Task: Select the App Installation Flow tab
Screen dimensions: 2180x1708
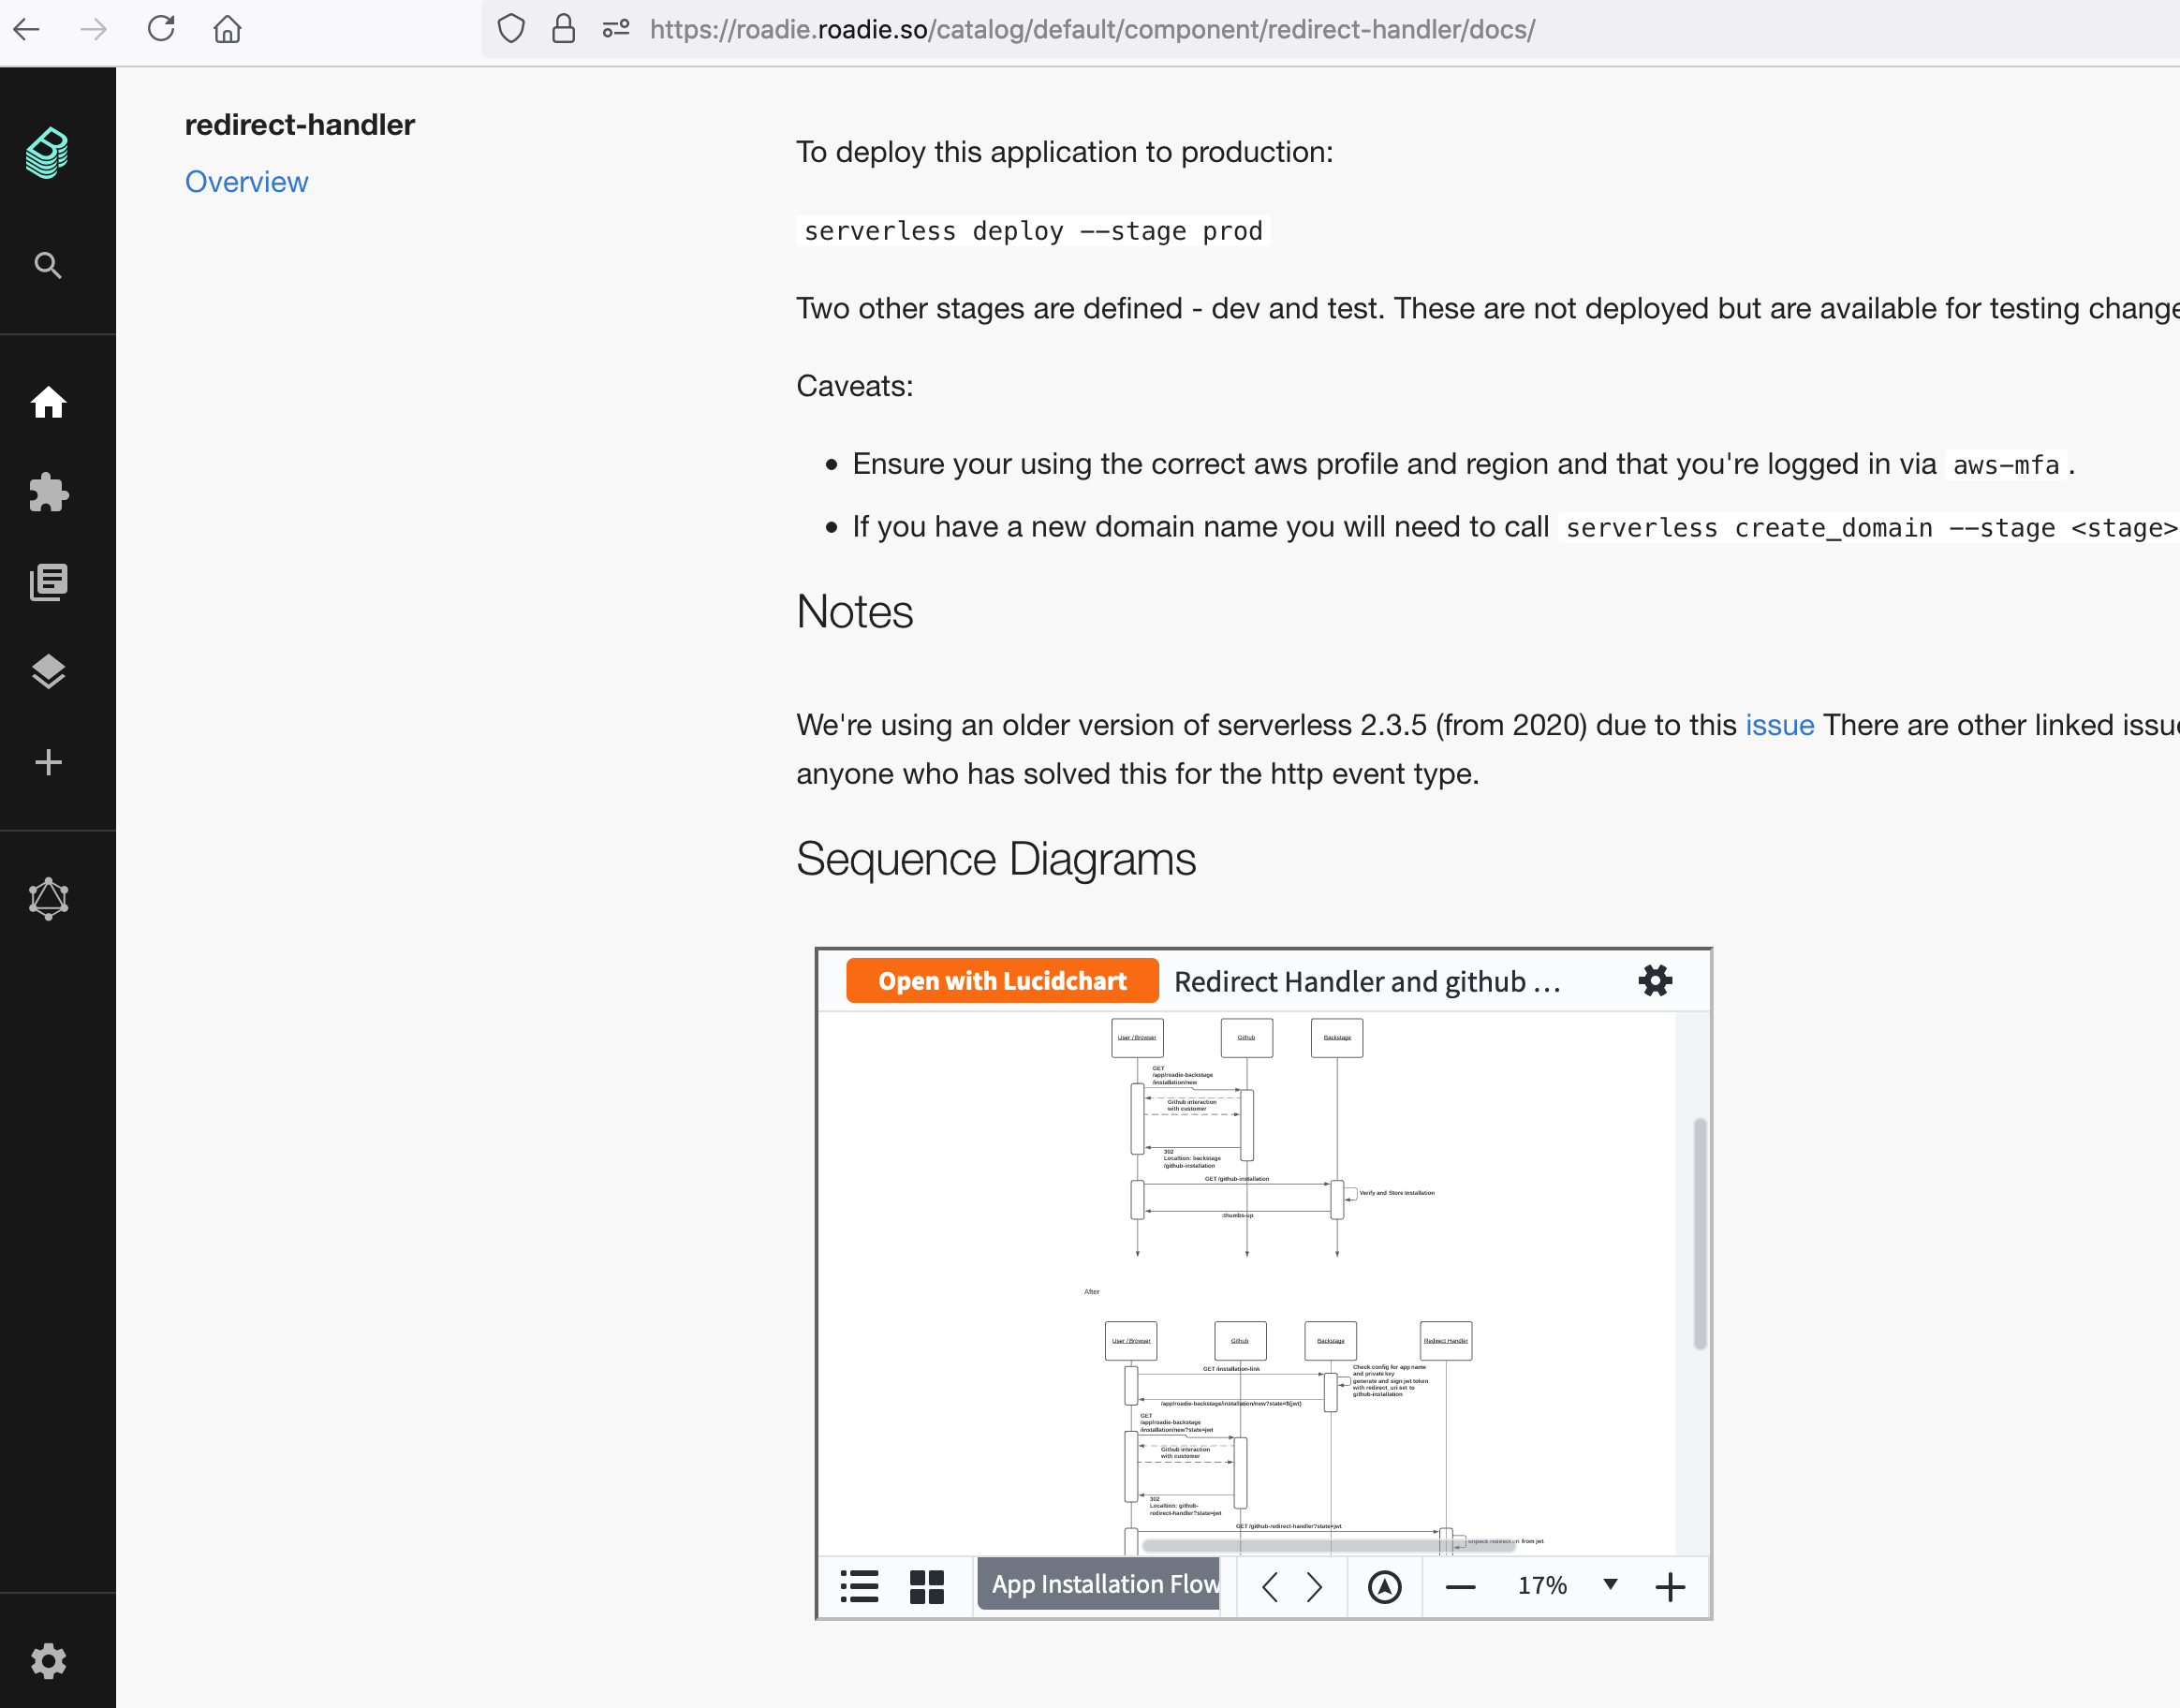Action: (1100, 1584)
